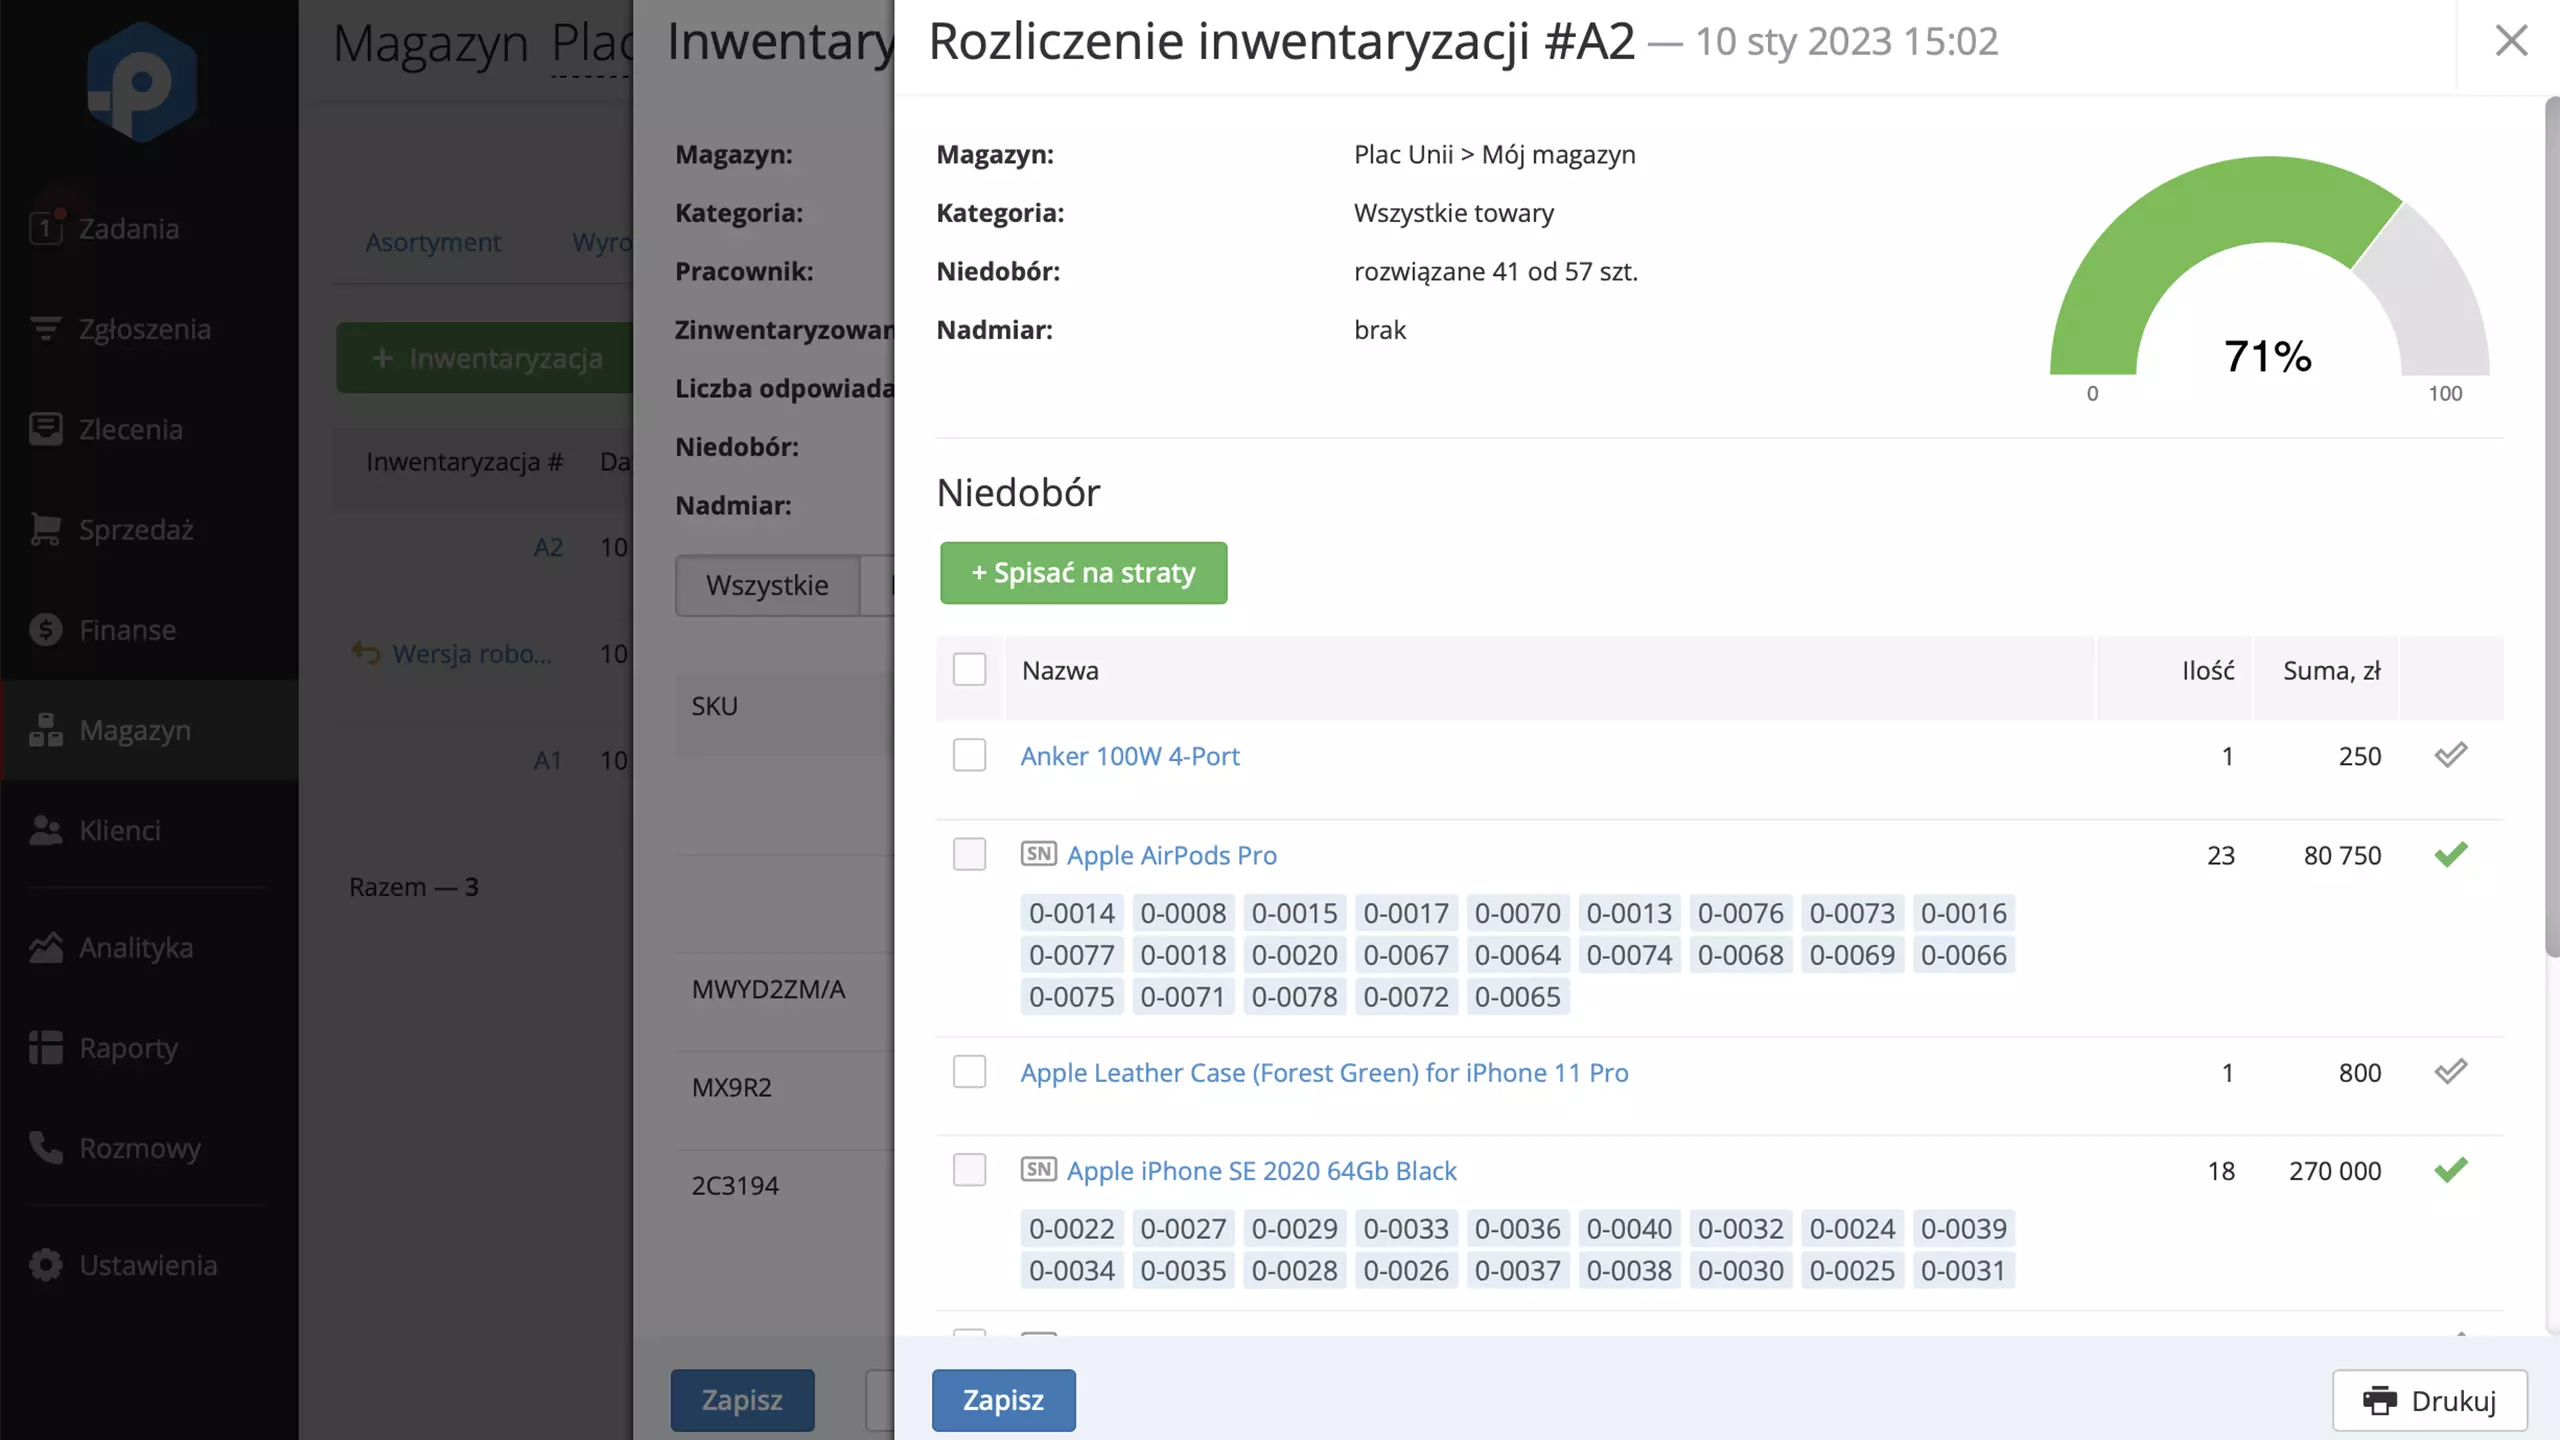Viewport: 2560px width, 1440px height.
Task: Click Zapisz in Inwentaryzacja panel behind
Action: point(742,1400)
